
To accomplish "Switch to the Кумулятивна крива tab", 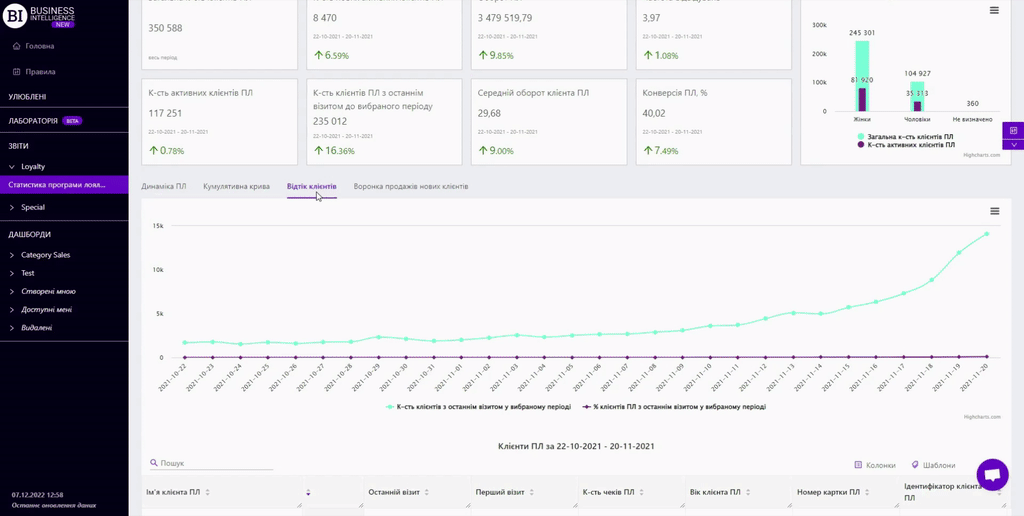I will tap(236, 186).
